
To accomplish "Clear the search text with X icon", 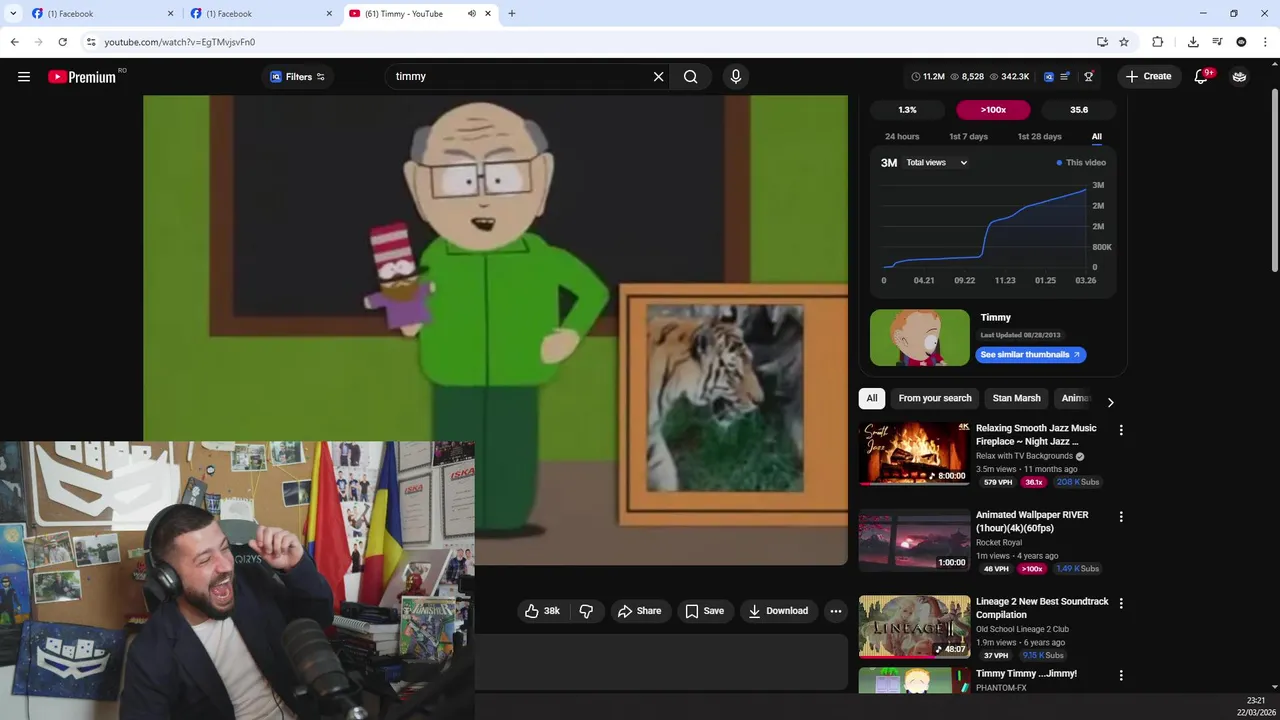I will click(658, 77).
